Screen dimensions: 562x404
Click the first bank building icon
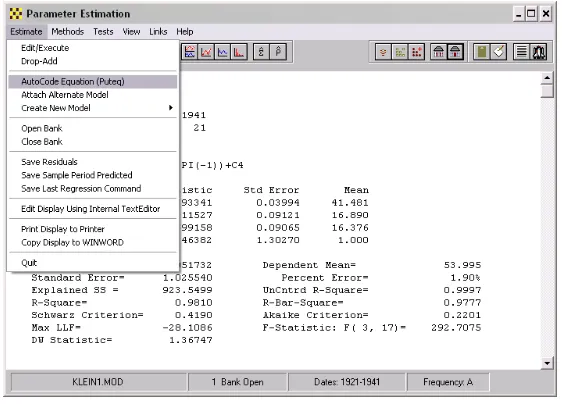click(x=439, y=52)
